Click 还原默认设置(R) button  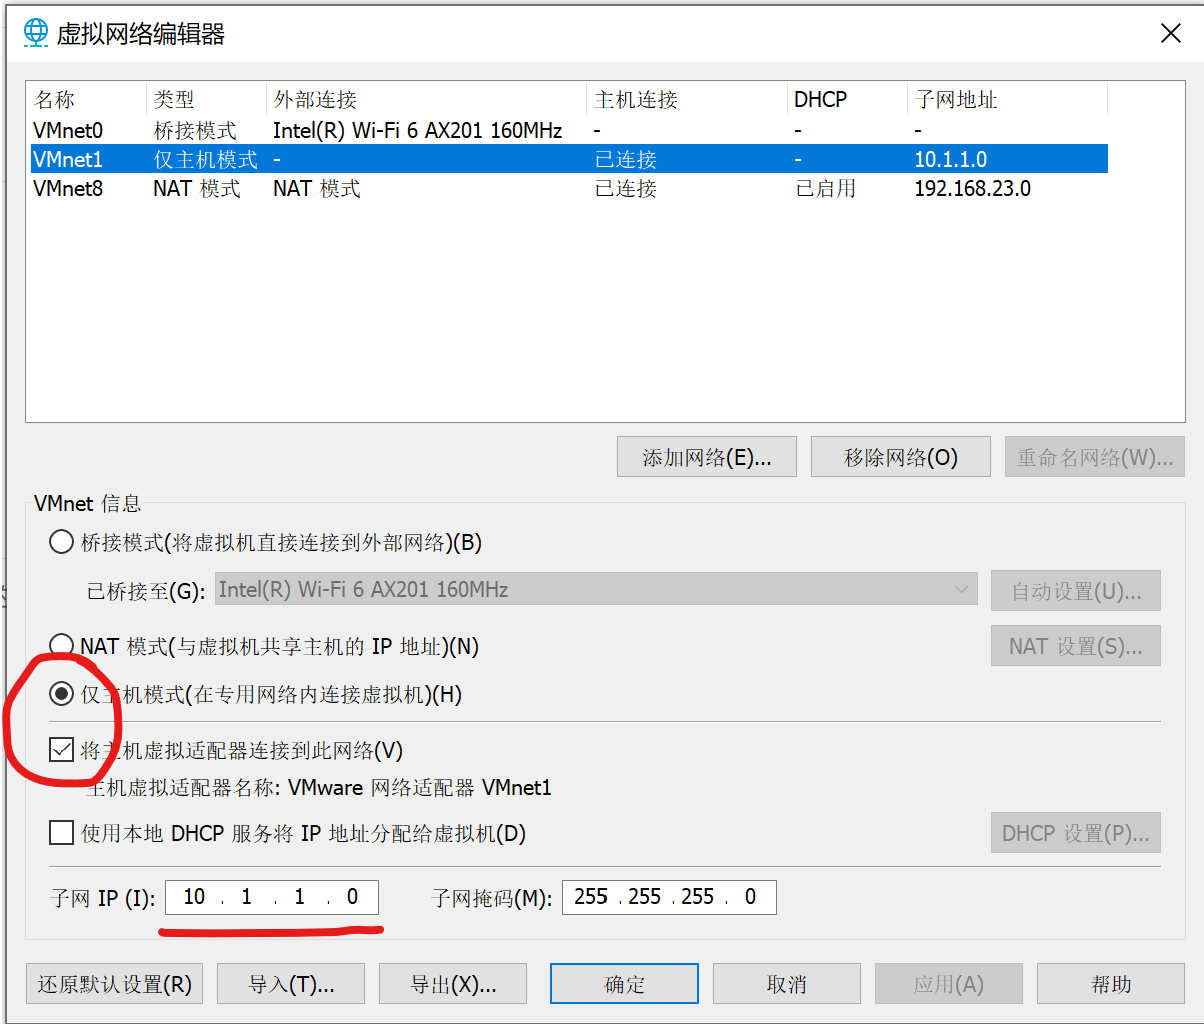click(x=114, y=984)
